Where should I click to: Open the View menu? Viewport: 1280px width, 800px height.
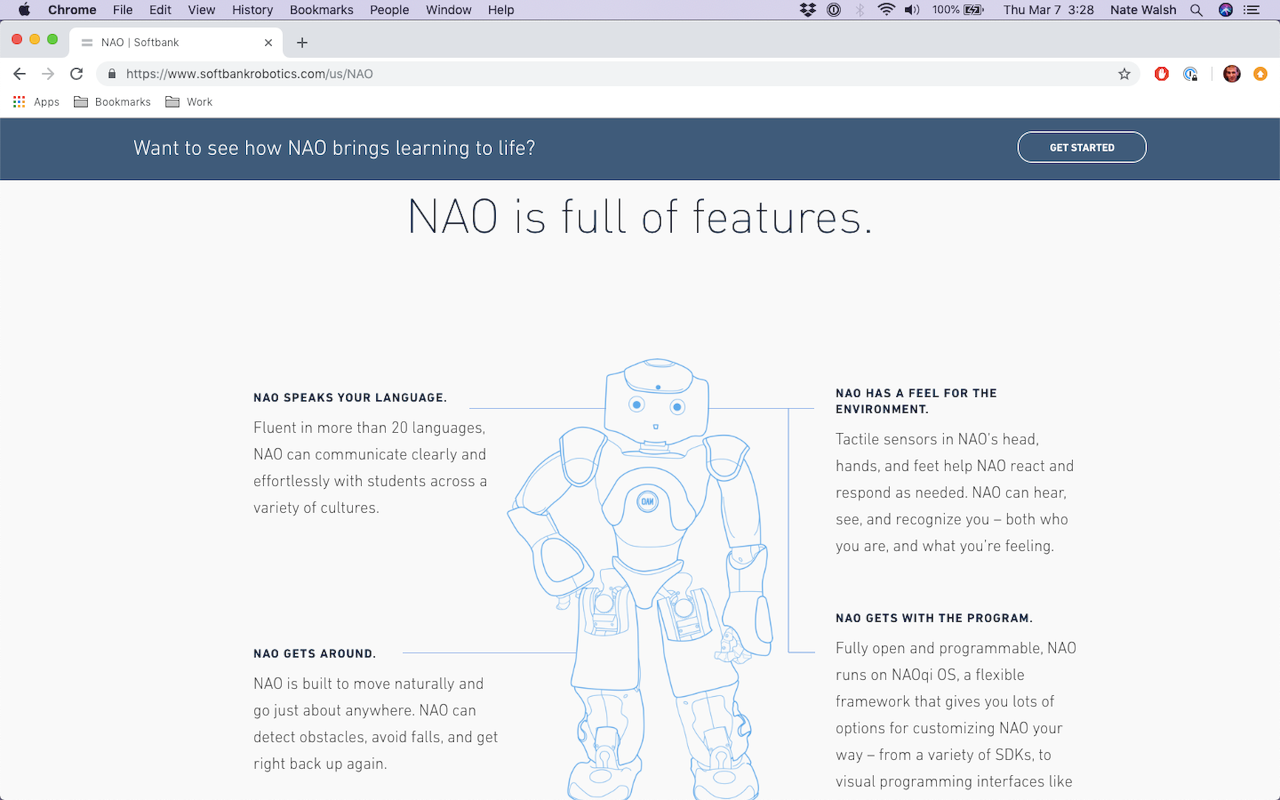[202, 10]
